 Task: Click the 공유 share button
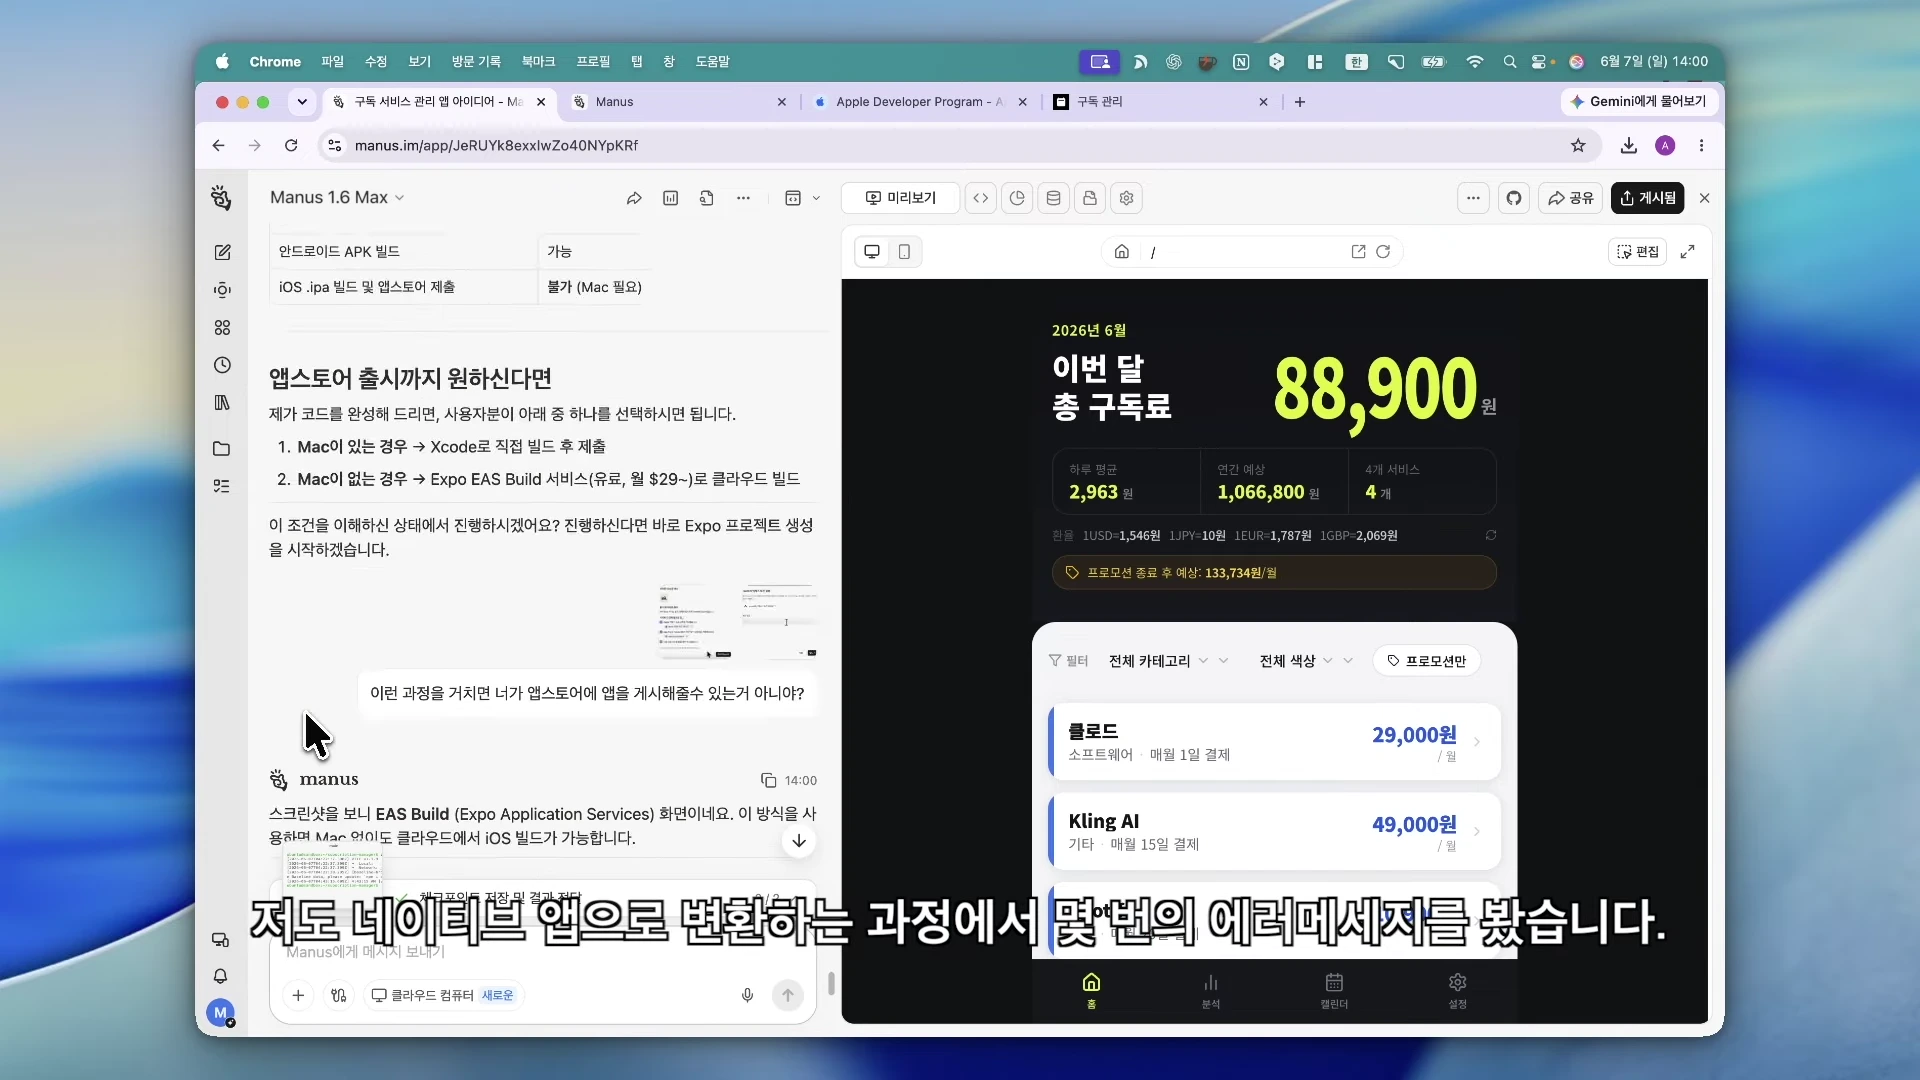click(1570, 198)
